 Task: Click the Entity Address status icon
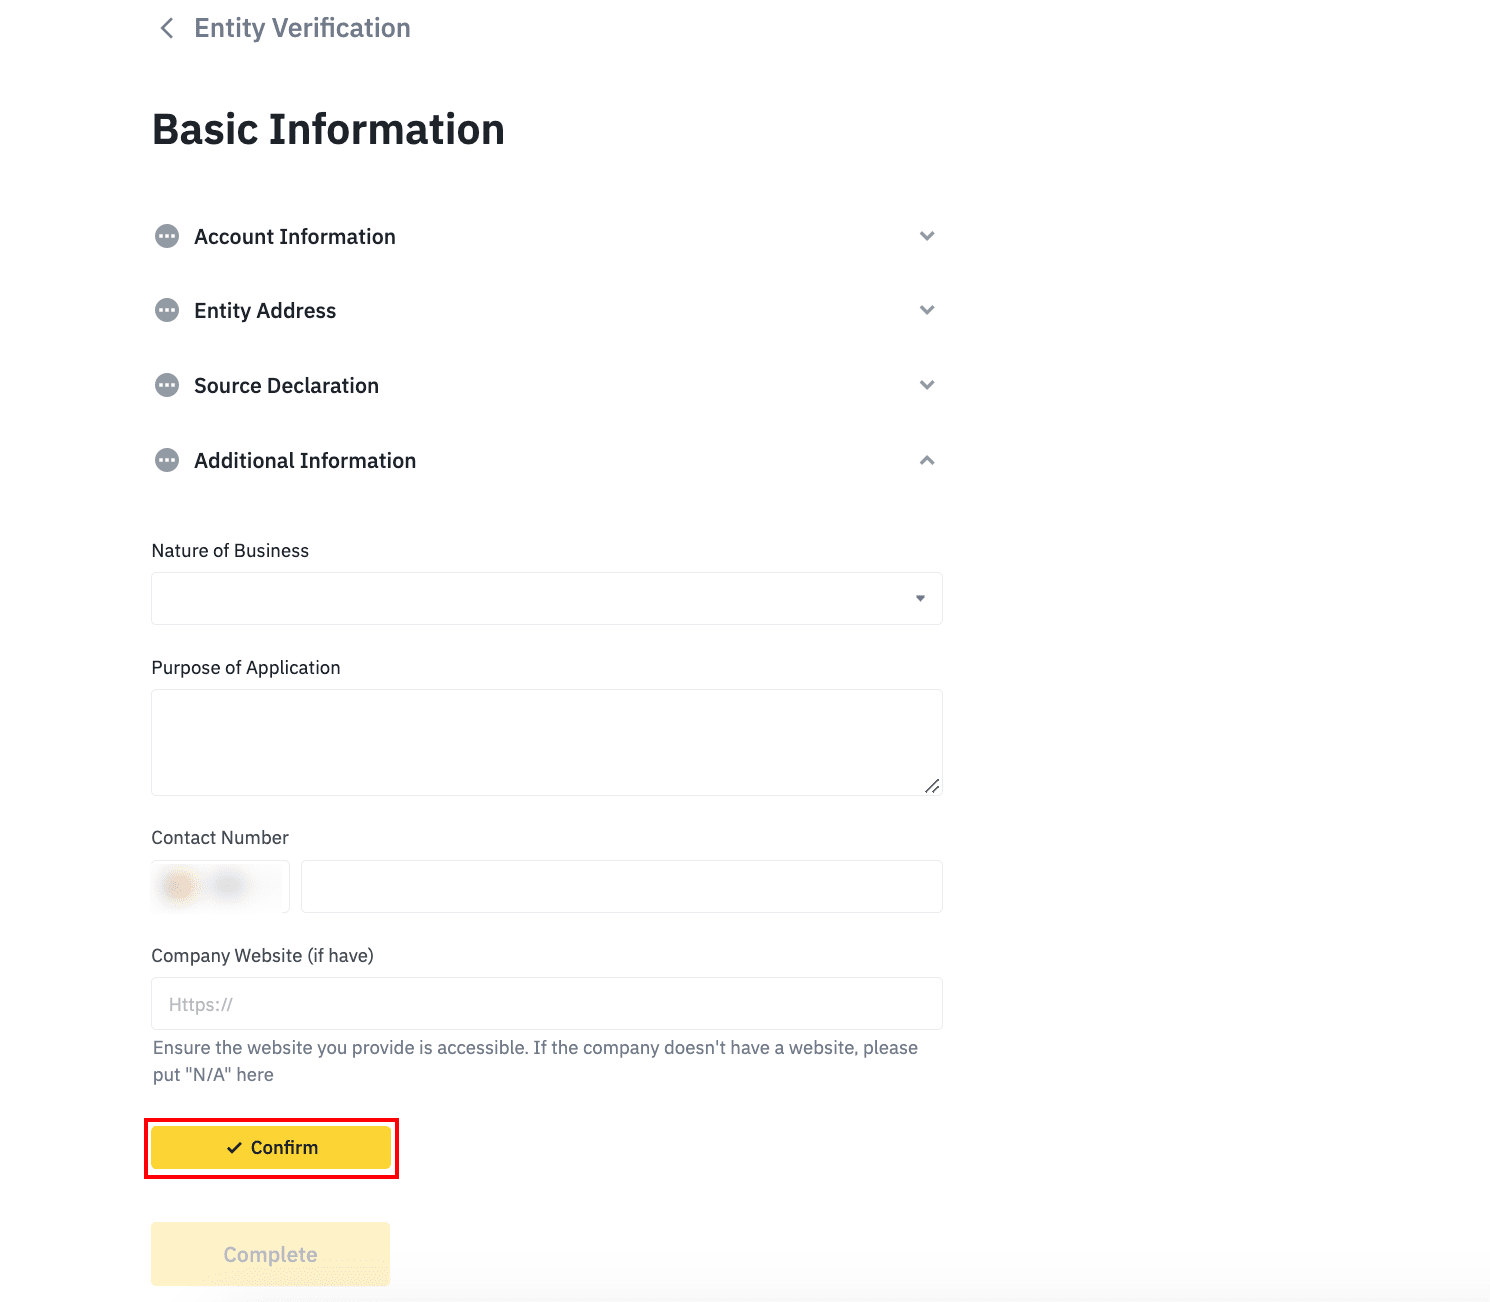tap(167, 310)
